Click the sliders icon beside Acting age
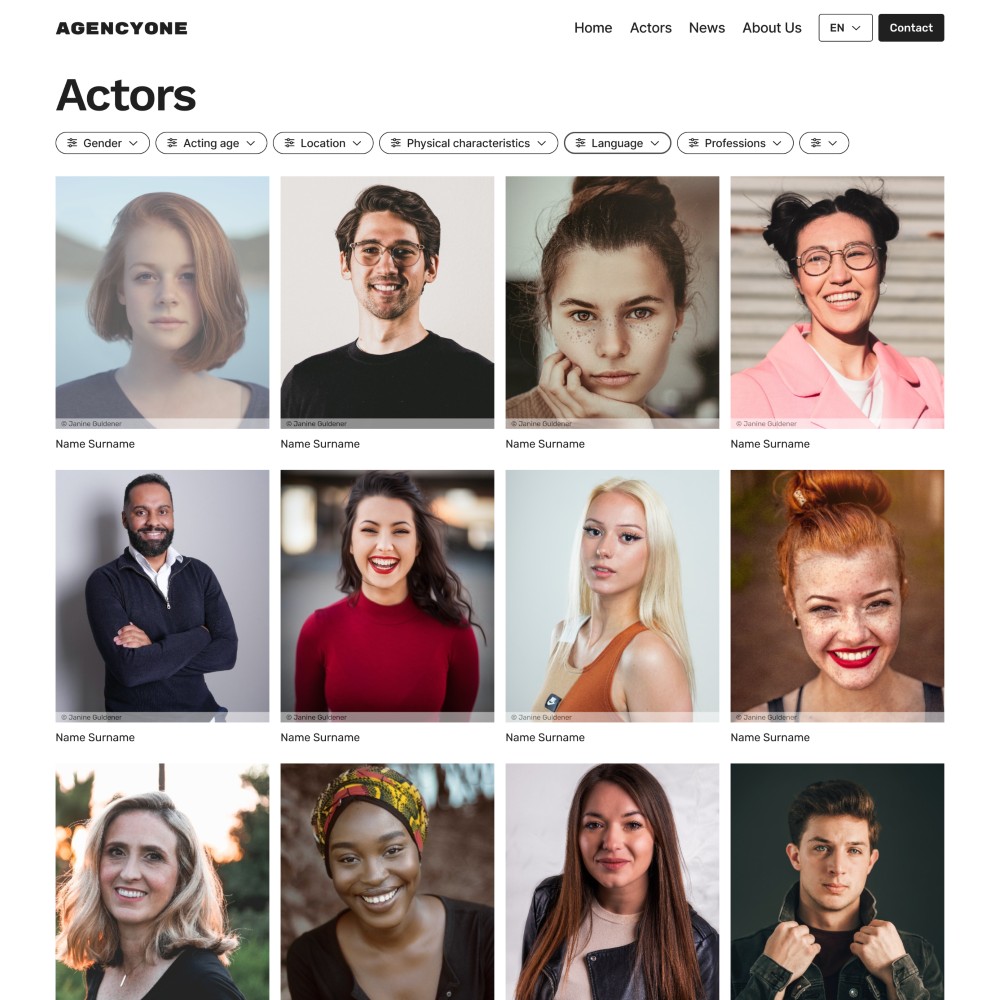The width and height of the screenshot is (1000, 1000). point(172,143)
